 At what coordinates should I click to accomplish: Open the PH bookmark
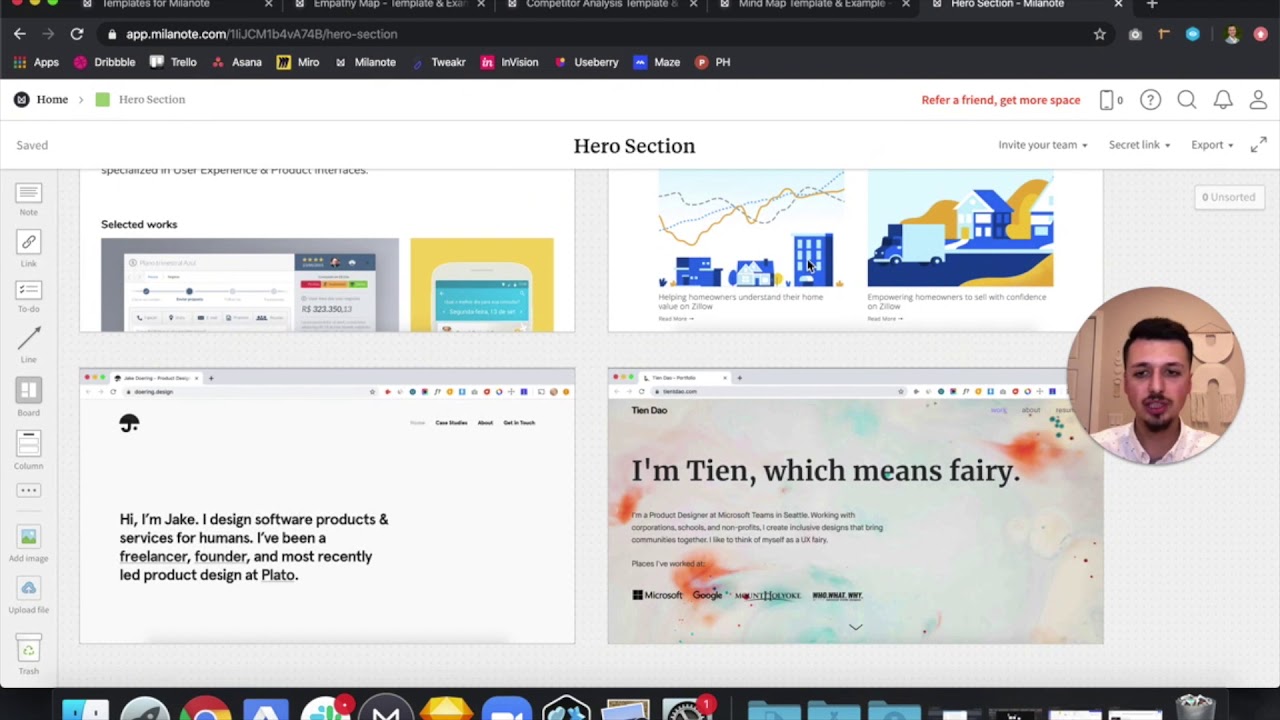click(x=713, y=62)
